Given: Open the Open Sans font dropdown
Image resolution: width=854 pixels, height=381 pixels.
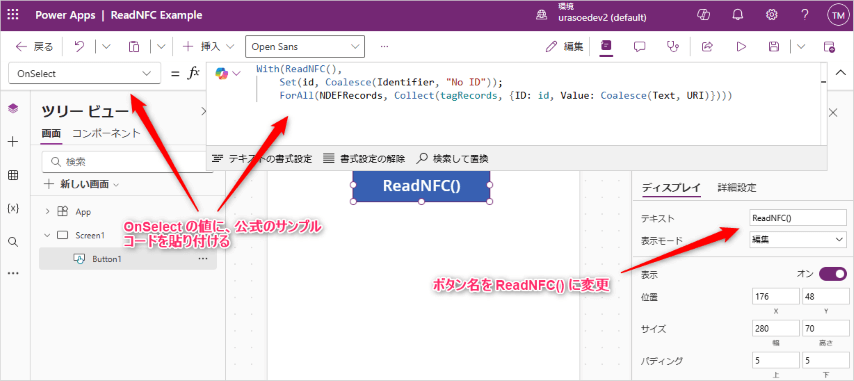Looking at the screenshot, I should coord(305,47).
